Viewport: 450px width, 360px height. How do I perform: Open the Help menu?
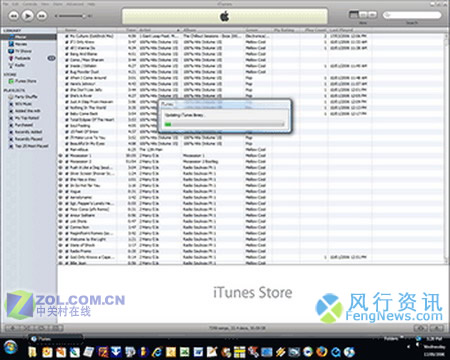pyautogui.click(x=91, y=4)
